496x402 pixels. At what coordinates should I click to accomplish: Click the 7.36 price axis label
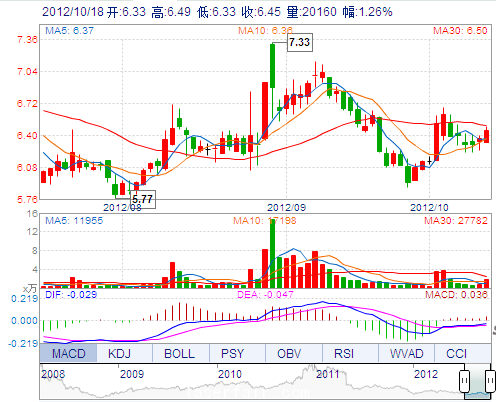[x=27, y=40]
